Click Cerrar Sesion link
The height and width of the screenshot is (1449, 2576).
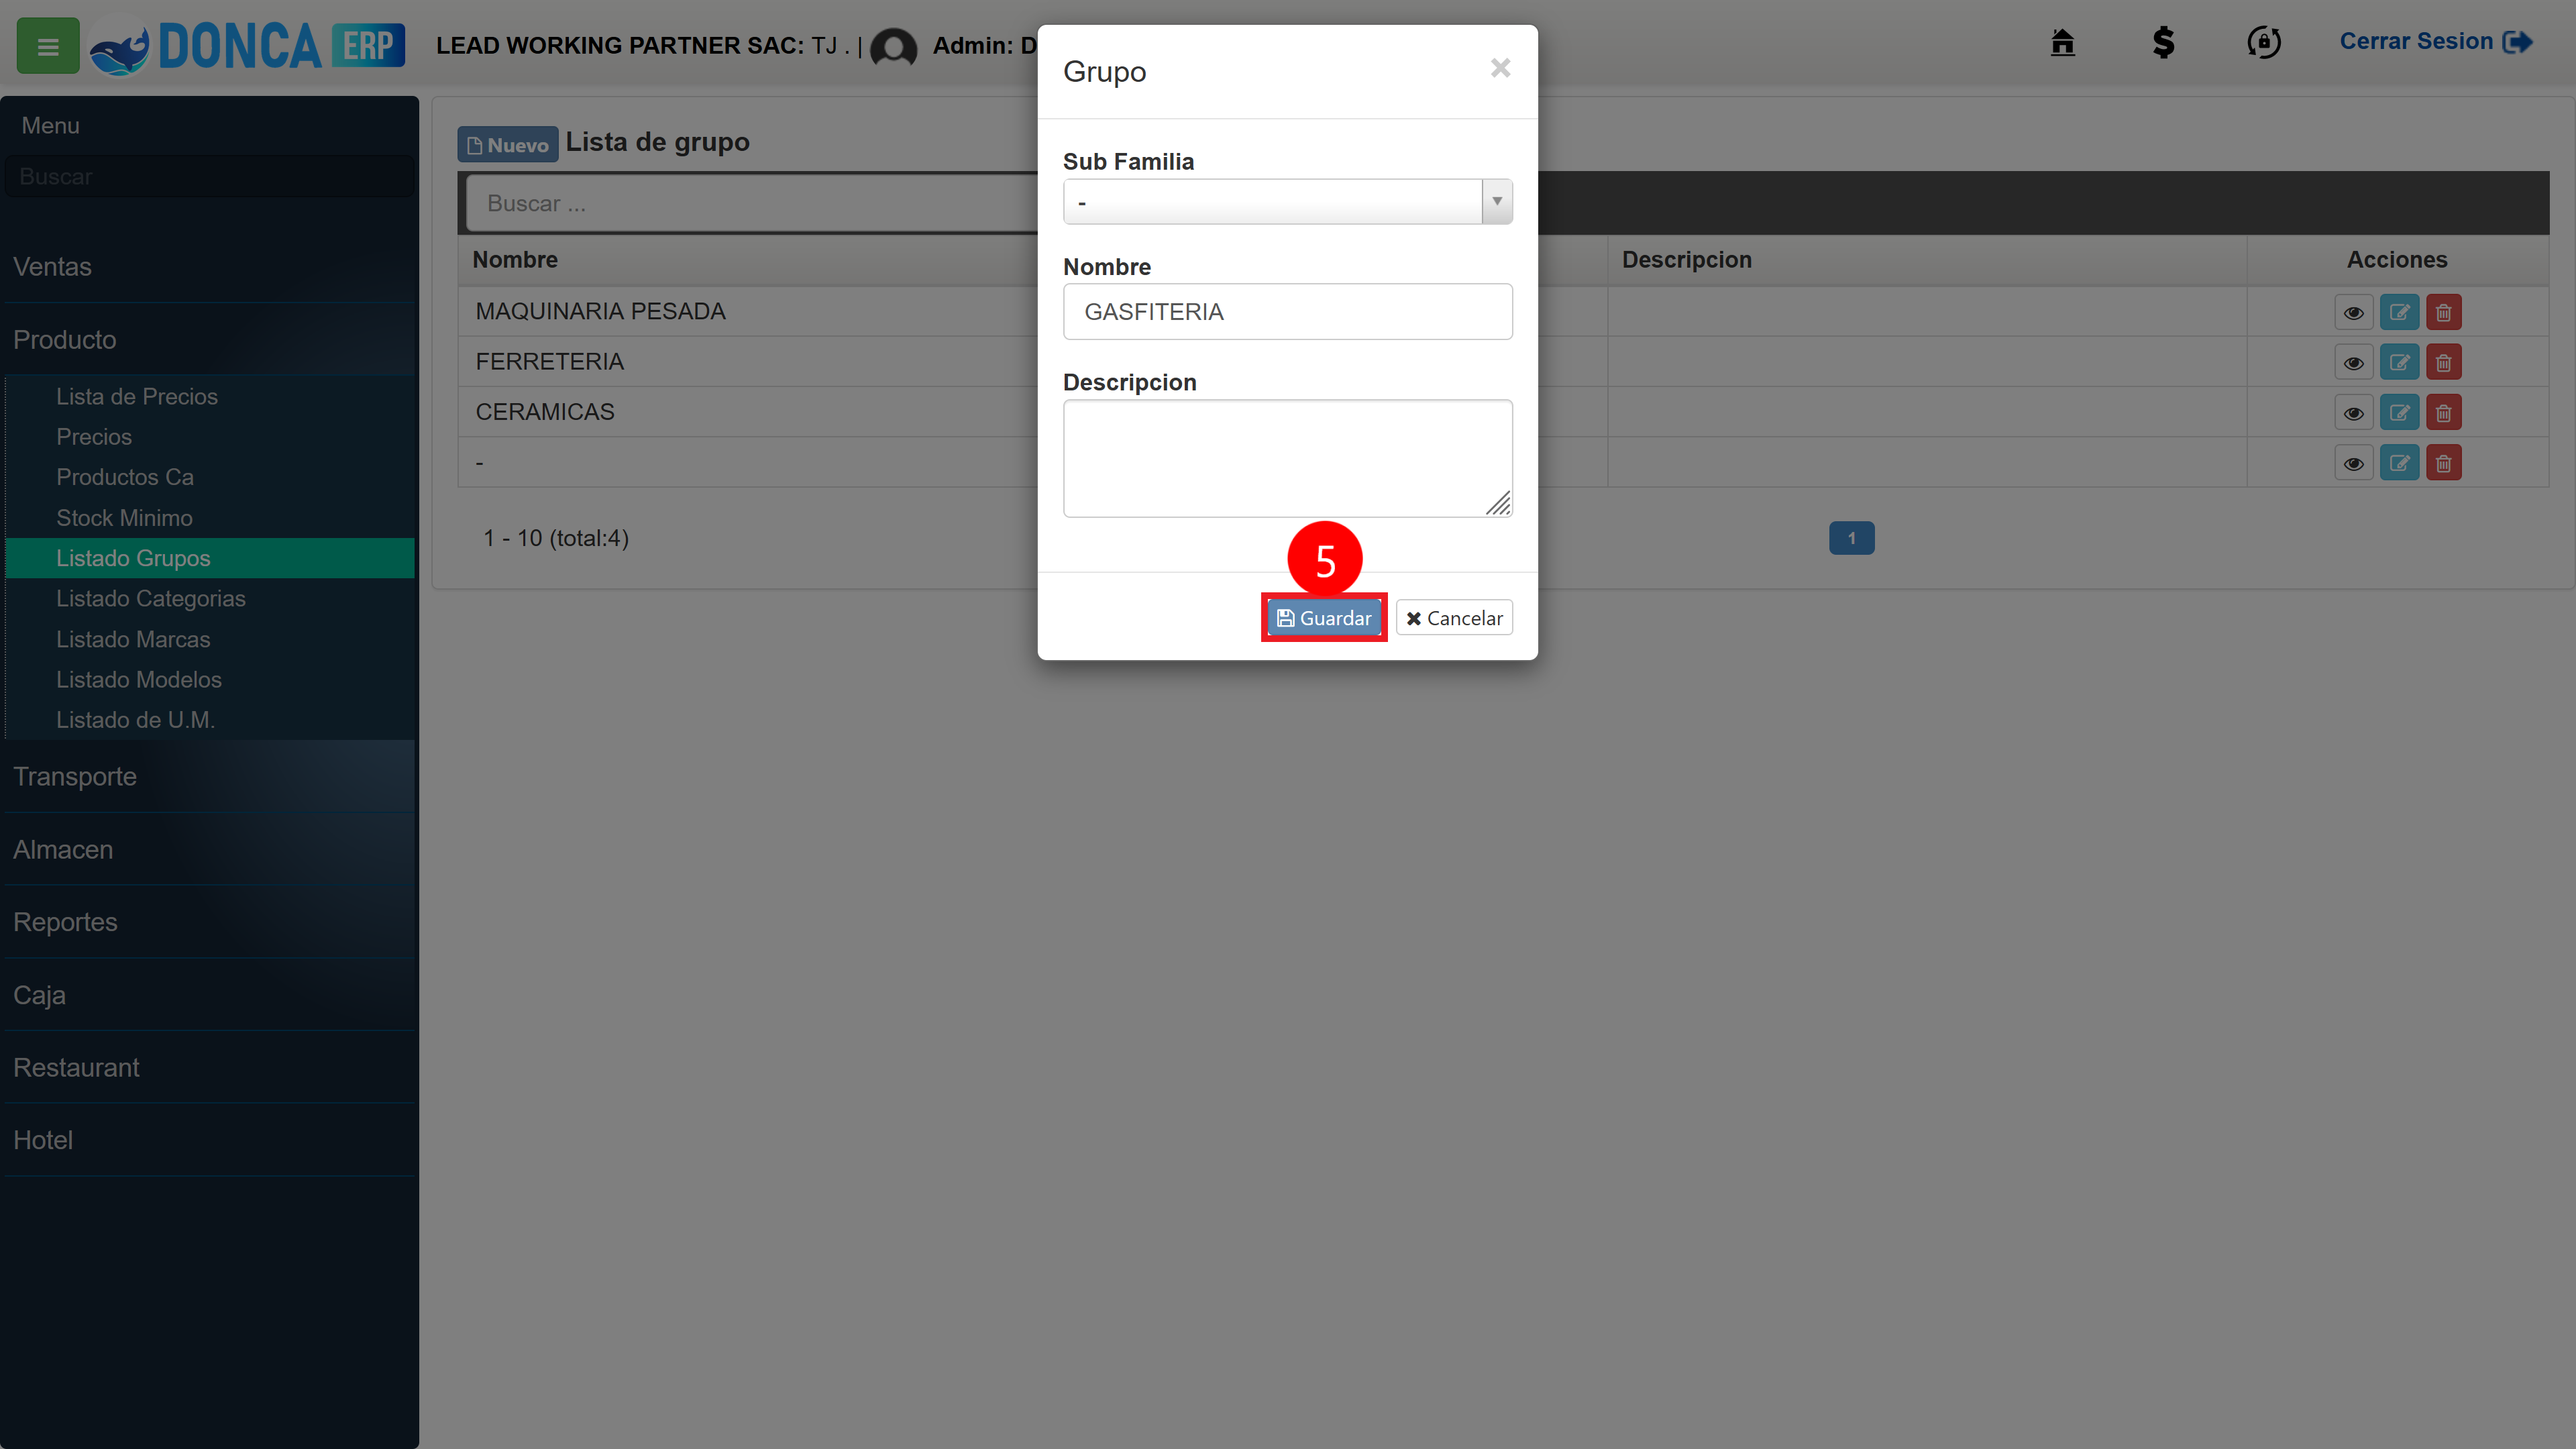2436,42
